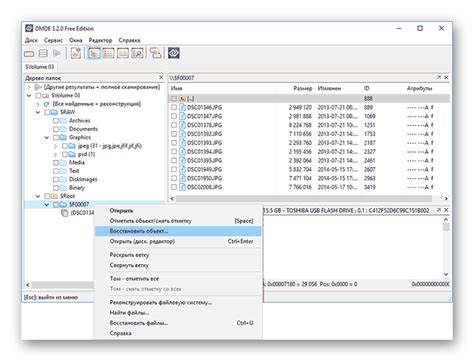This screenshot has height=361, width=474.
Task: Mark the $F00007 tree checkbox
Action: [x=56, y=204]
